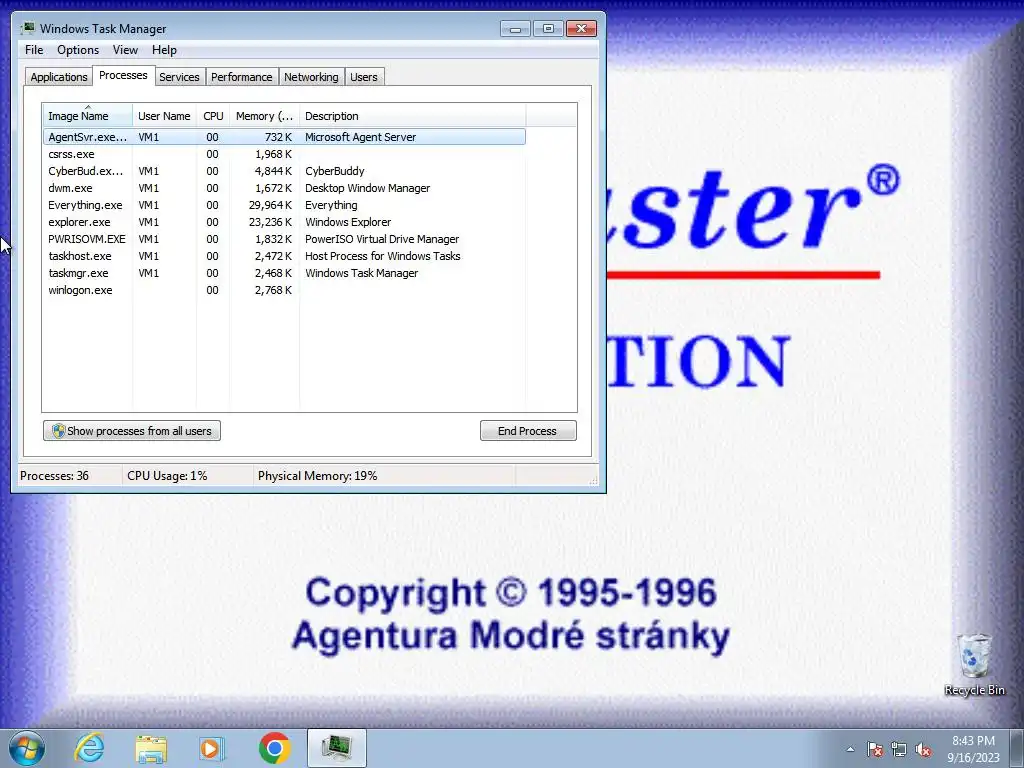Image resolution: width=1024 pixels, height=768 pixels.
Task: Click the muted volume tray icon
Action: click(923, 750)
